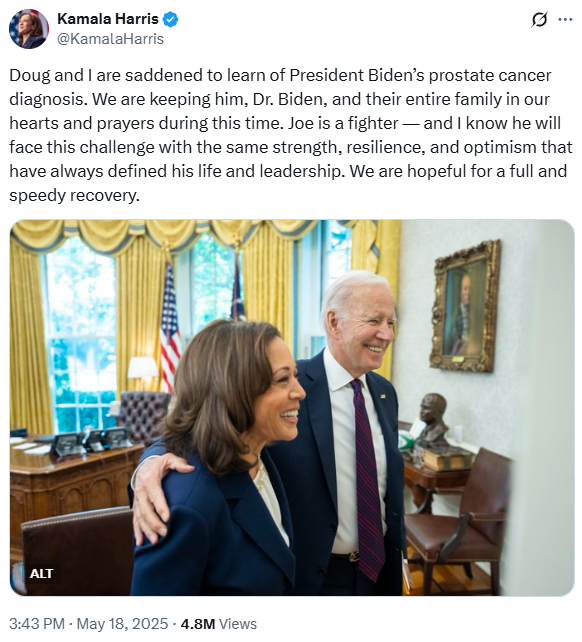This screenshot has width=582, height=642.
Task: Click the "Joe is a fighter" phrase
Action: (343, 123)
